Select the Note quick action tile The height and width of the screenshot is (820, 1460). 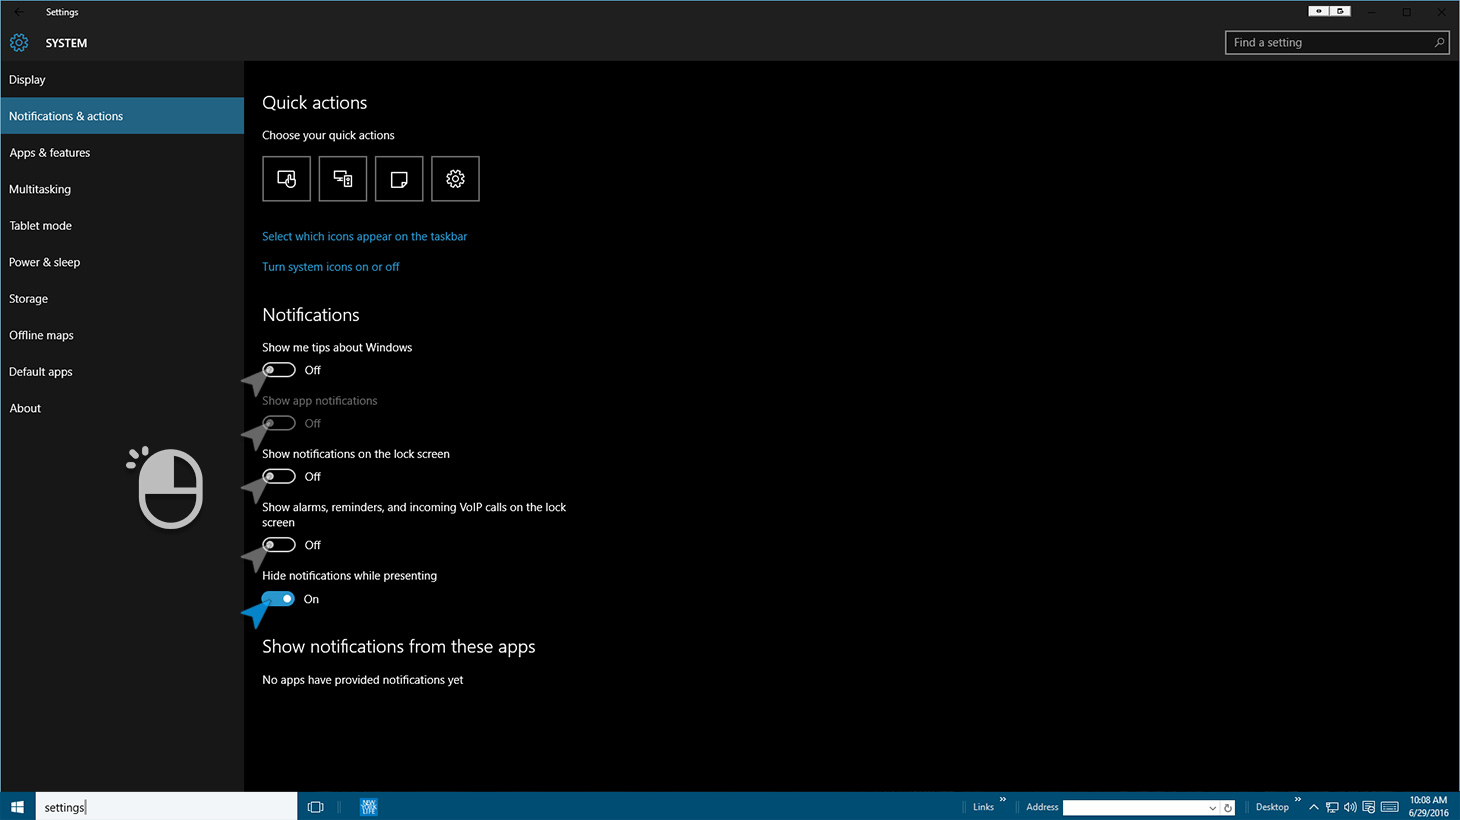[x=399, y=179]
